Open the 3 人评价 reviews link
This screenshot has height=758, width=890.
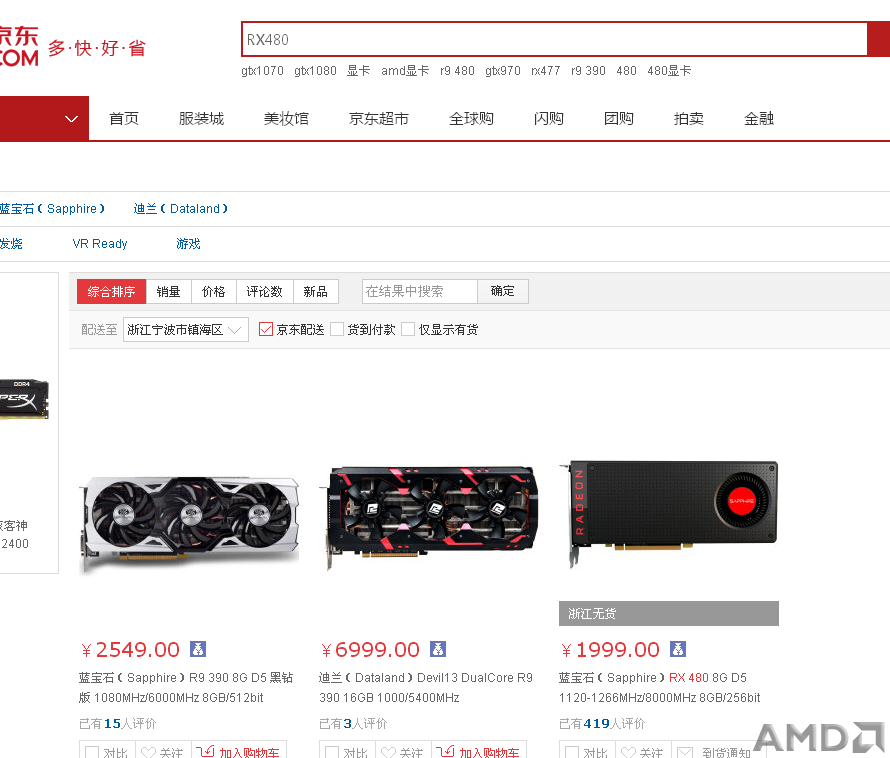tap(353, 723)
